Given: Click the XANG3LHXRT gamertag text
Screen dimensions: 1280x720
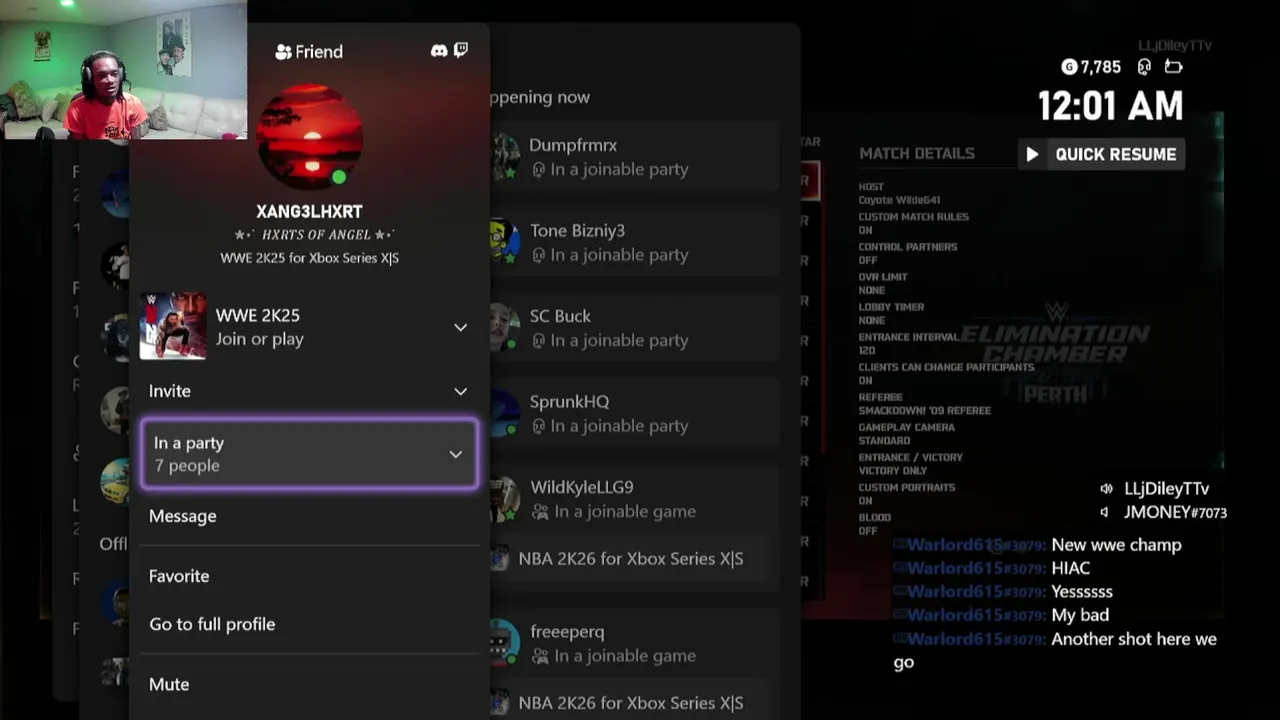Looking at the screenshot, I should click(x=309, y=212).
